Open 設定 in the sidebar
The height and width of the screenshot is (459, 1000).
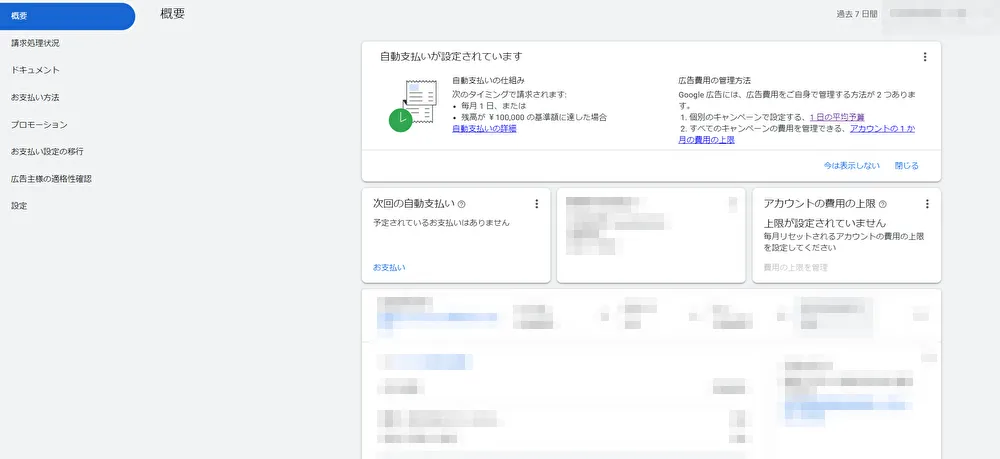[19, 206]
